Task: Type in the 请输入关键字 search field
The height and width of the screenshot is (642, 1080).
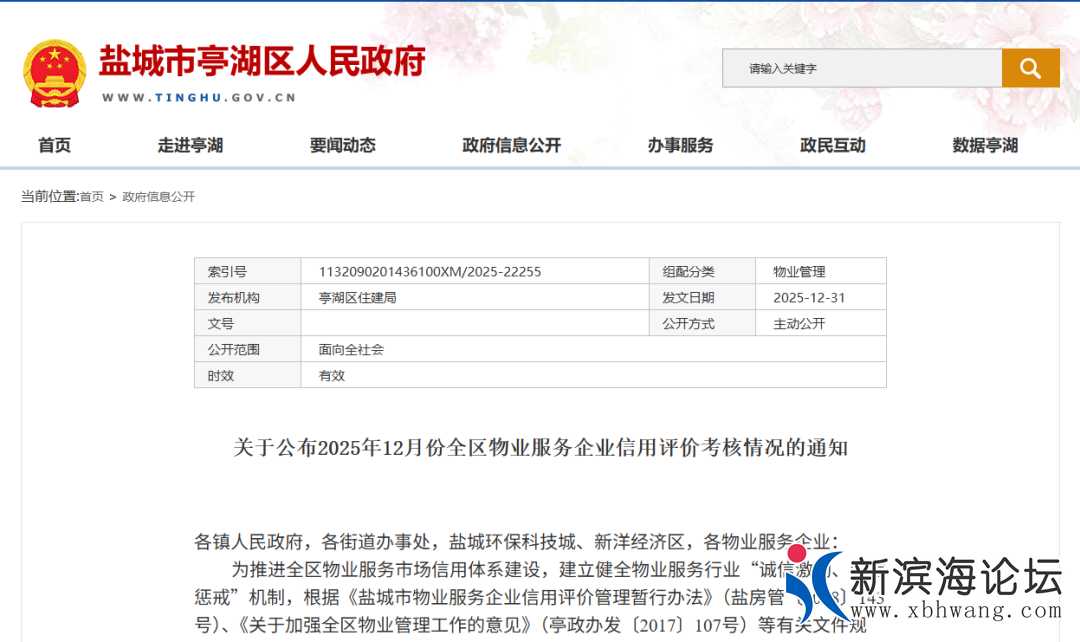Action: [861, 68]
